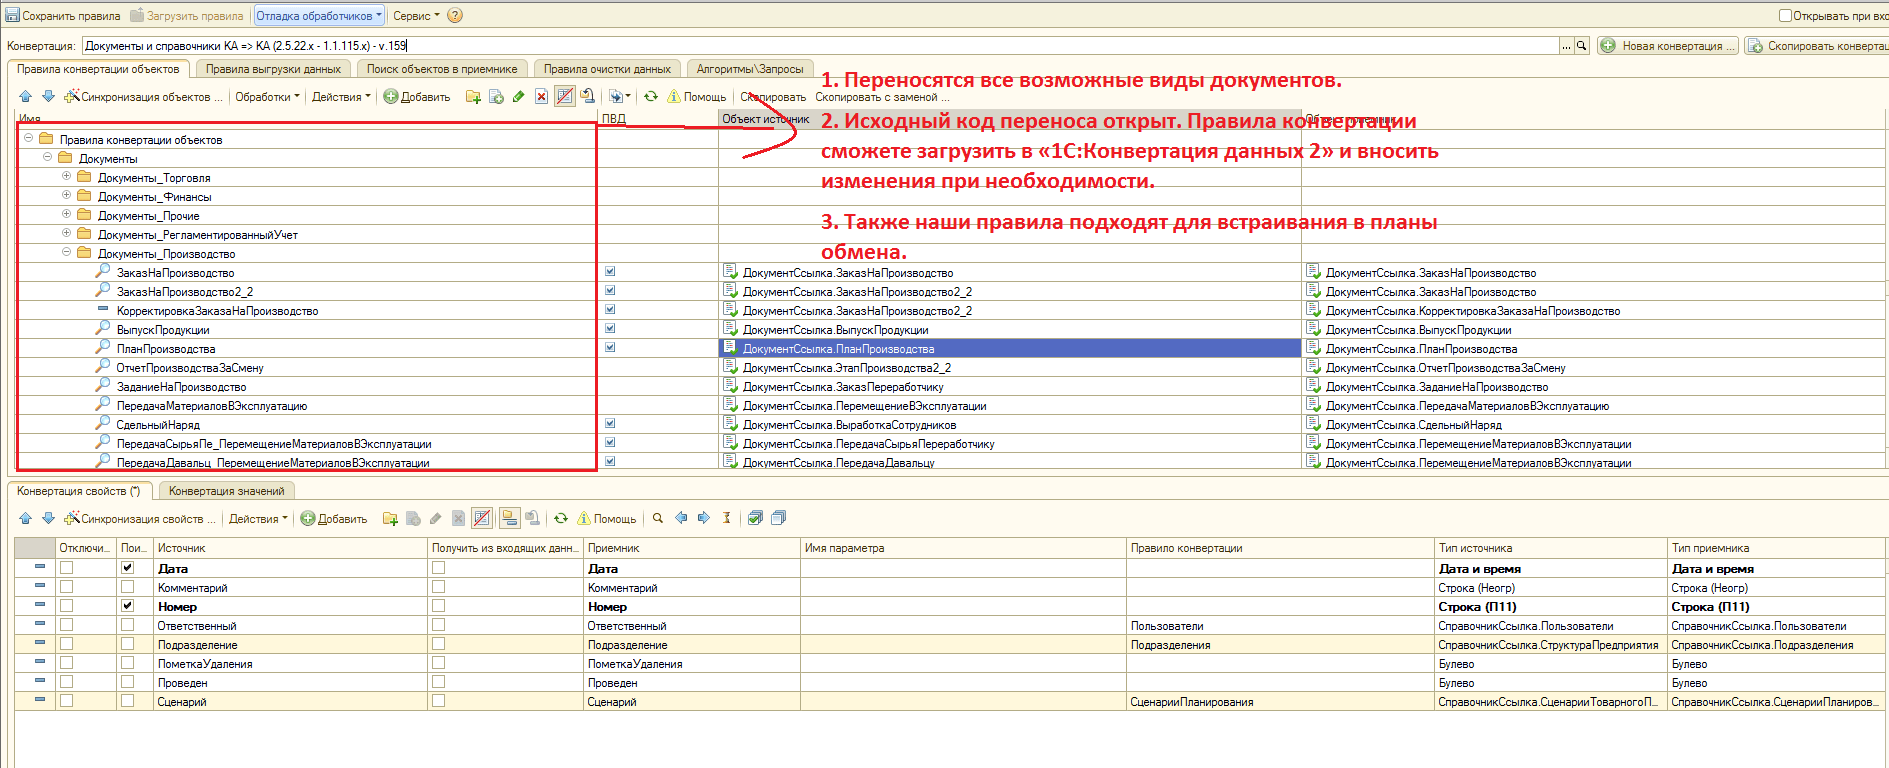Toggle incoming data checkbox in Ответственный row
1889x768 pixels.
pyautogui.click(x=438, y=625)
